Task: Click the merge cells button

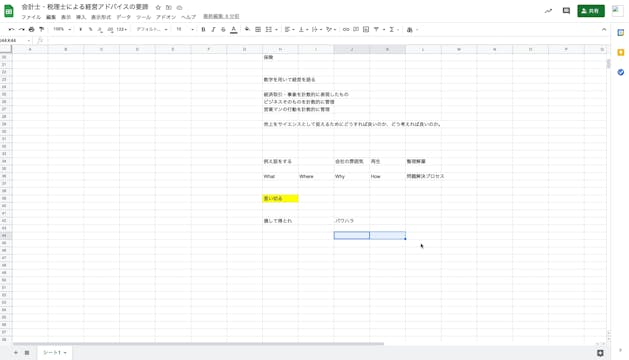Action: click(x=269, y=29)
